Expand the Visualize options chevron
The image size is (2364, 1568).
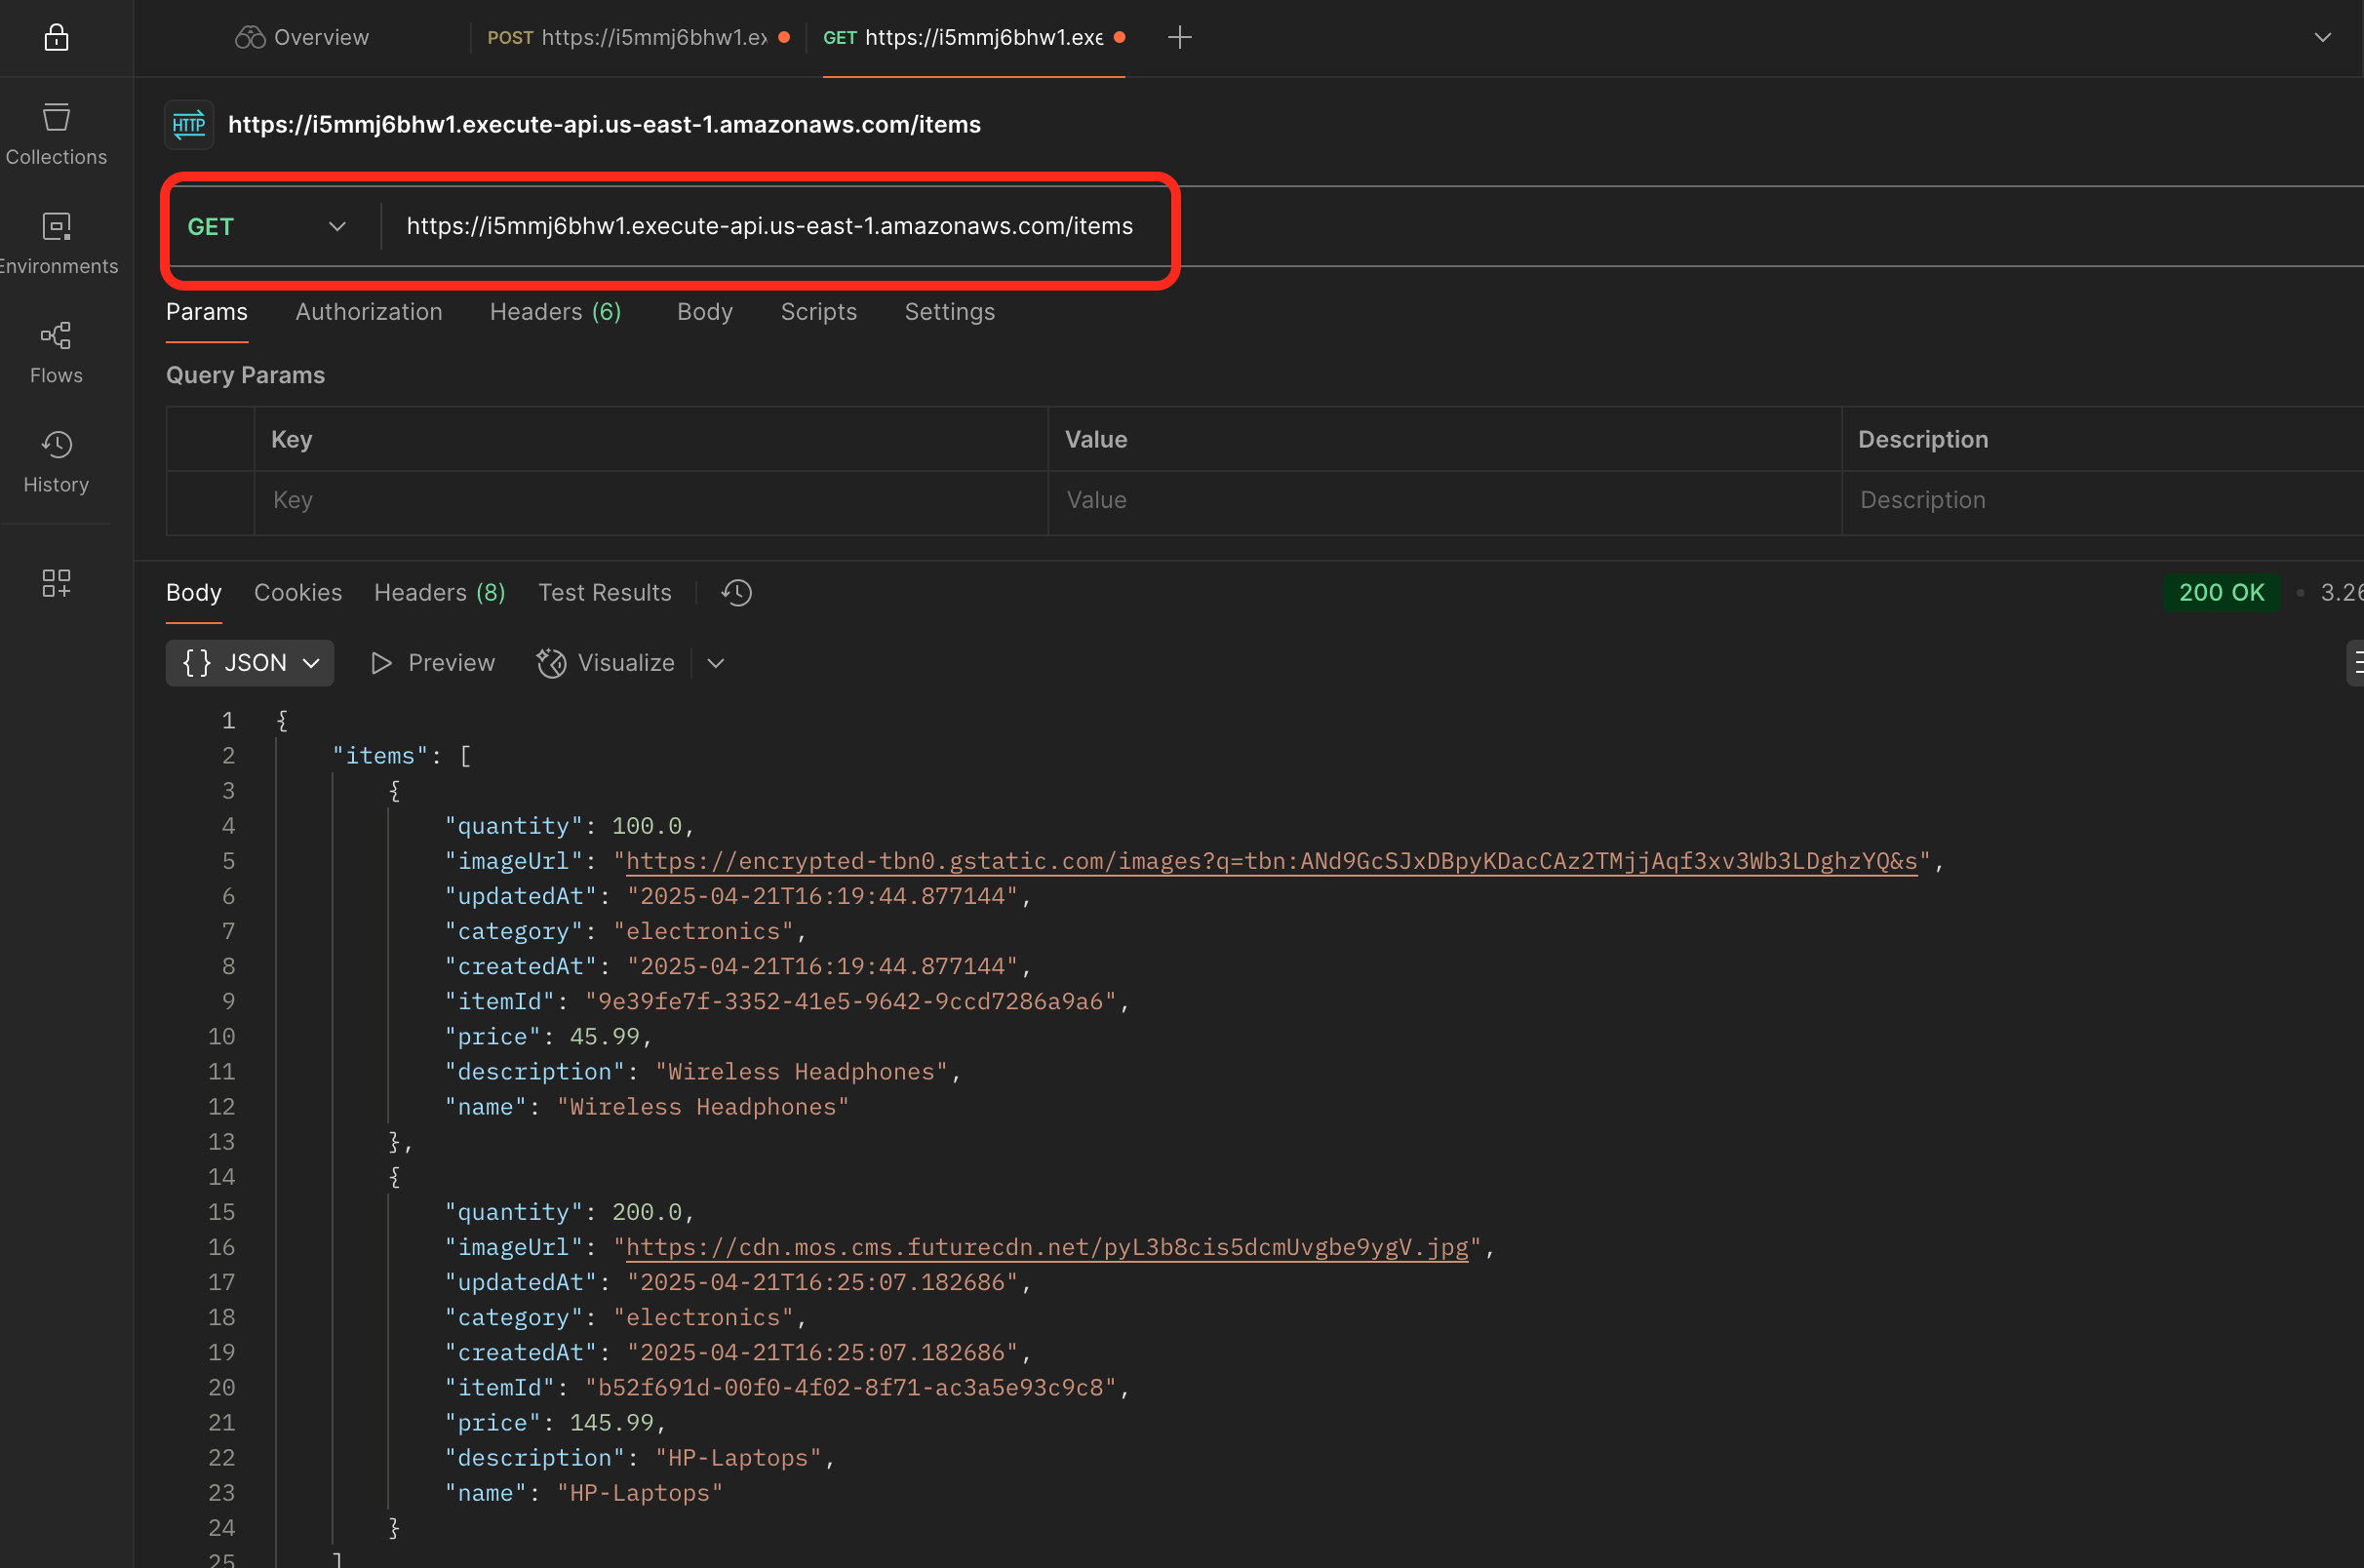tap(715, 662)
